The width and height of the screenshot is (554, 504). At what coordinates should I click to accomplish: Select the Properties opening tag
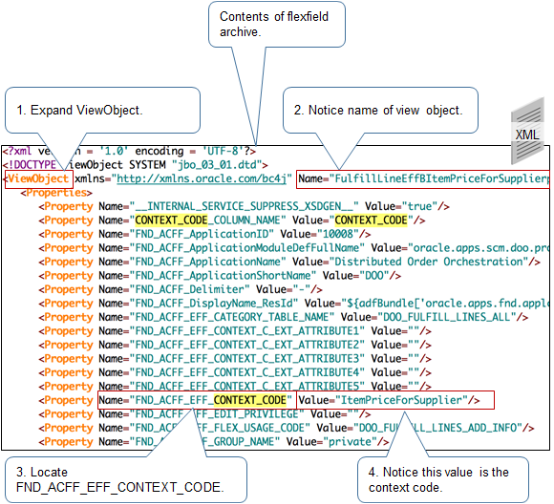57,193
